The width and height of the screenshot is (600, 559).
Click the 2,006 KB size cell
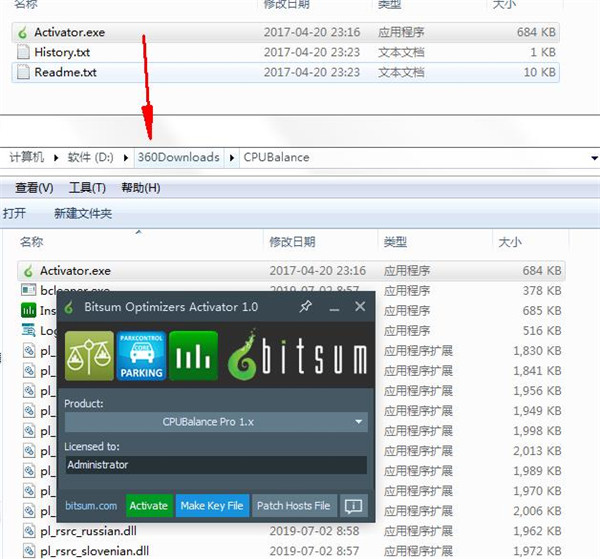[x=537, y=511]
